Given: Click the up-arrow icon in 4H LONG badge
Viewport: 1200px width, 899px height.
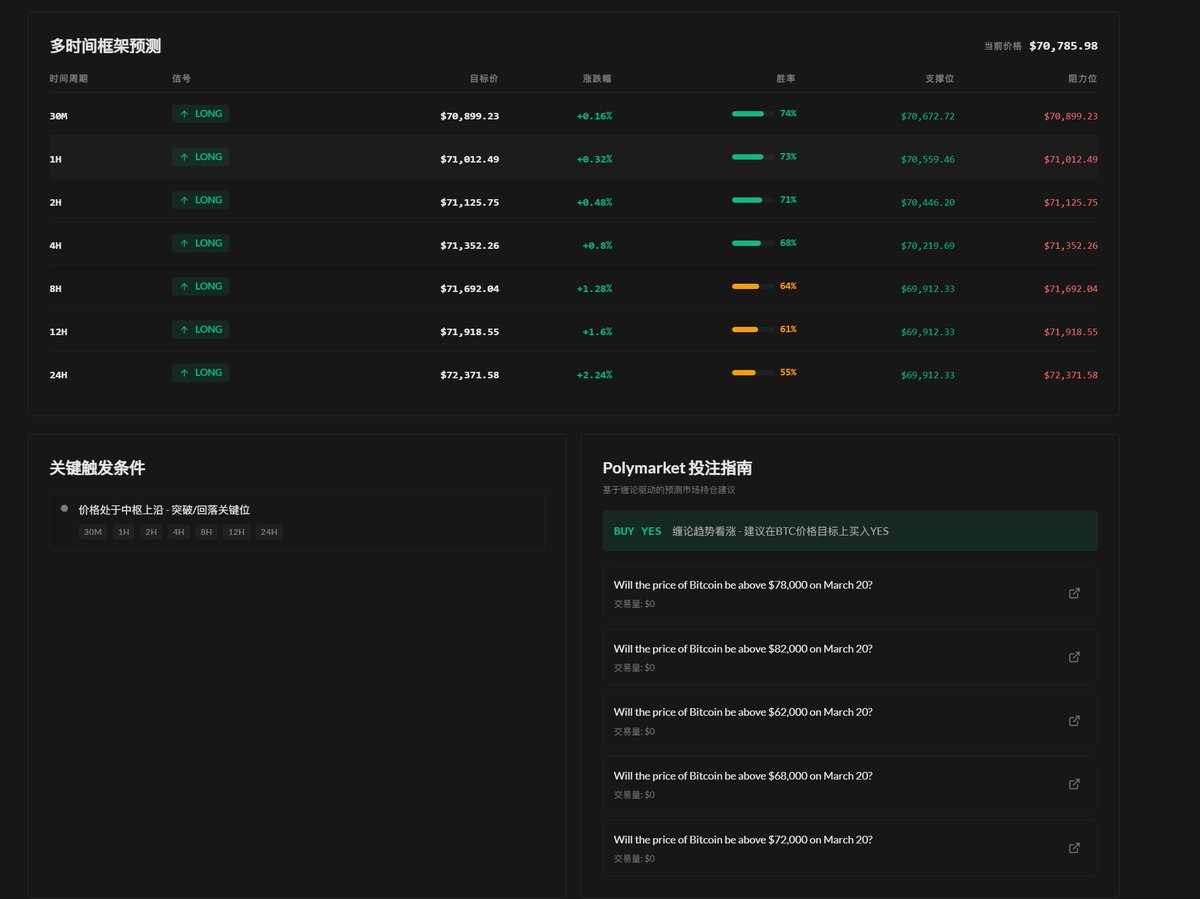Looking at the screenshot, I should coord(184,243).
